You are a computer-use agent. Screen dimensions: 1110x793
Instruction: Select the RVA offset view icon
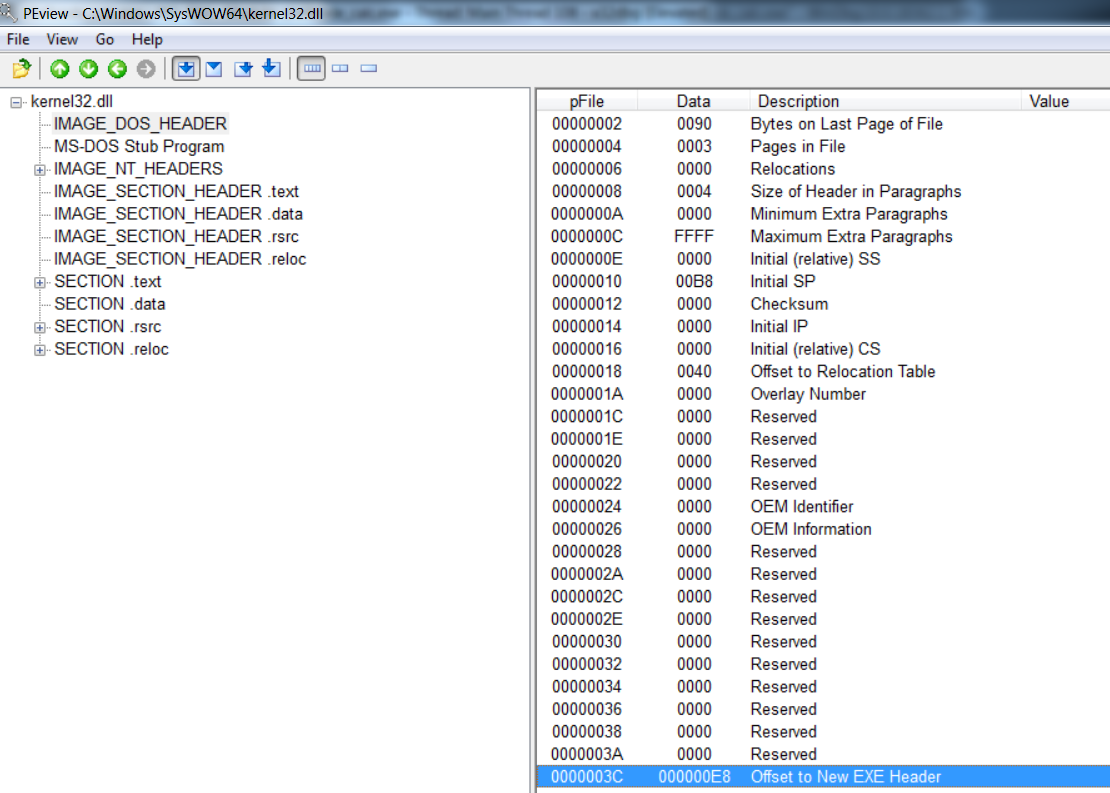pos(213,68)
